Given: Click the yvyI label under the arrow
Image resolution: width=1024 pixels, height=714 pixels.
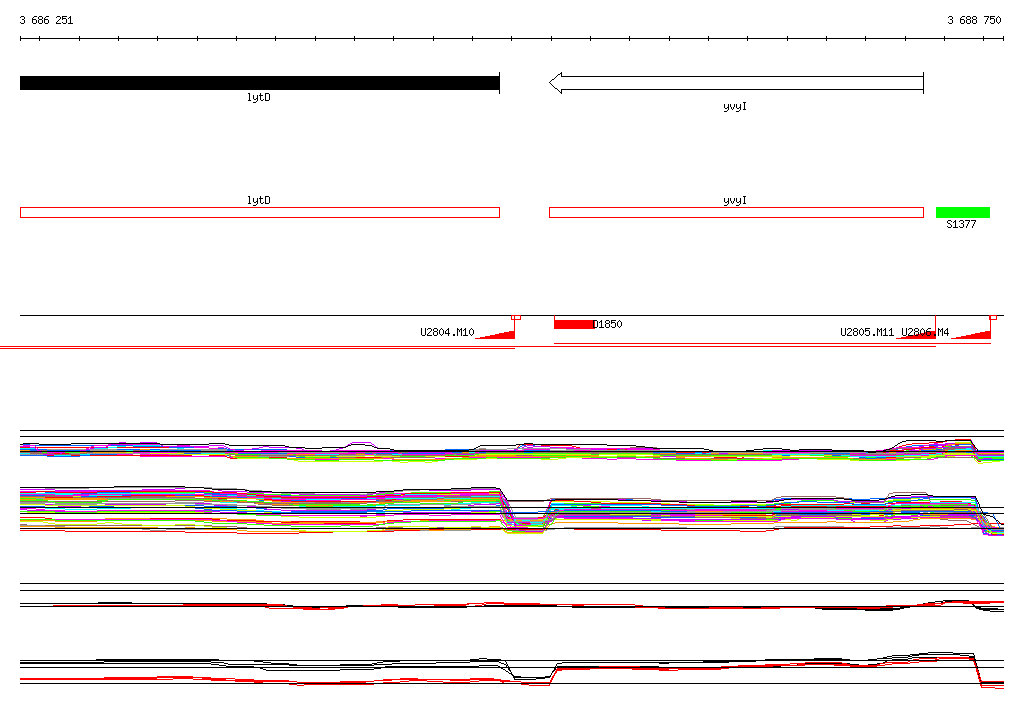Looking at the screenshot, I should tap(735, 106).
